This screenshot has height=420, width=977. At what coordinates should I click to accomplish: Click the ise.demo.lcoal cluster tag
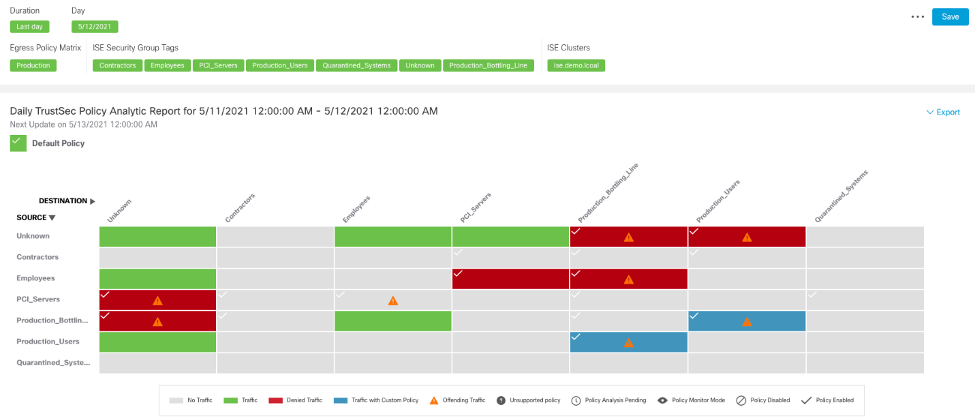[576, 65]
